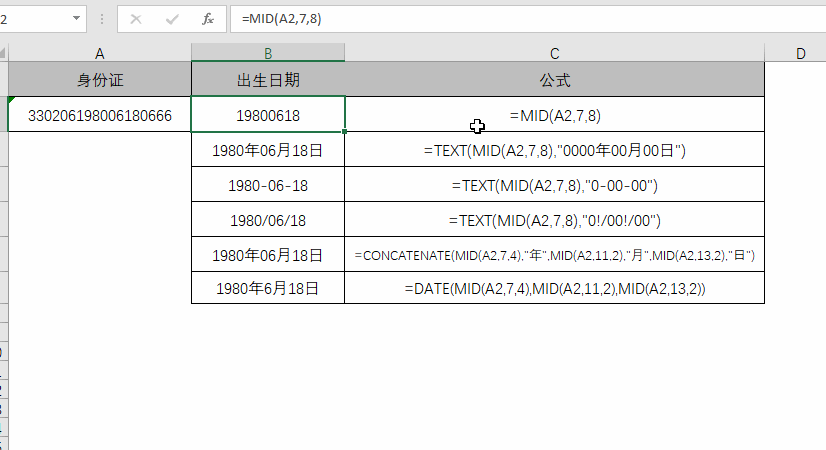The image size is (826, 450).
Task: Click the =DATE(MID(A2,7,4)...) formula cell
Action: pos(554,289)
